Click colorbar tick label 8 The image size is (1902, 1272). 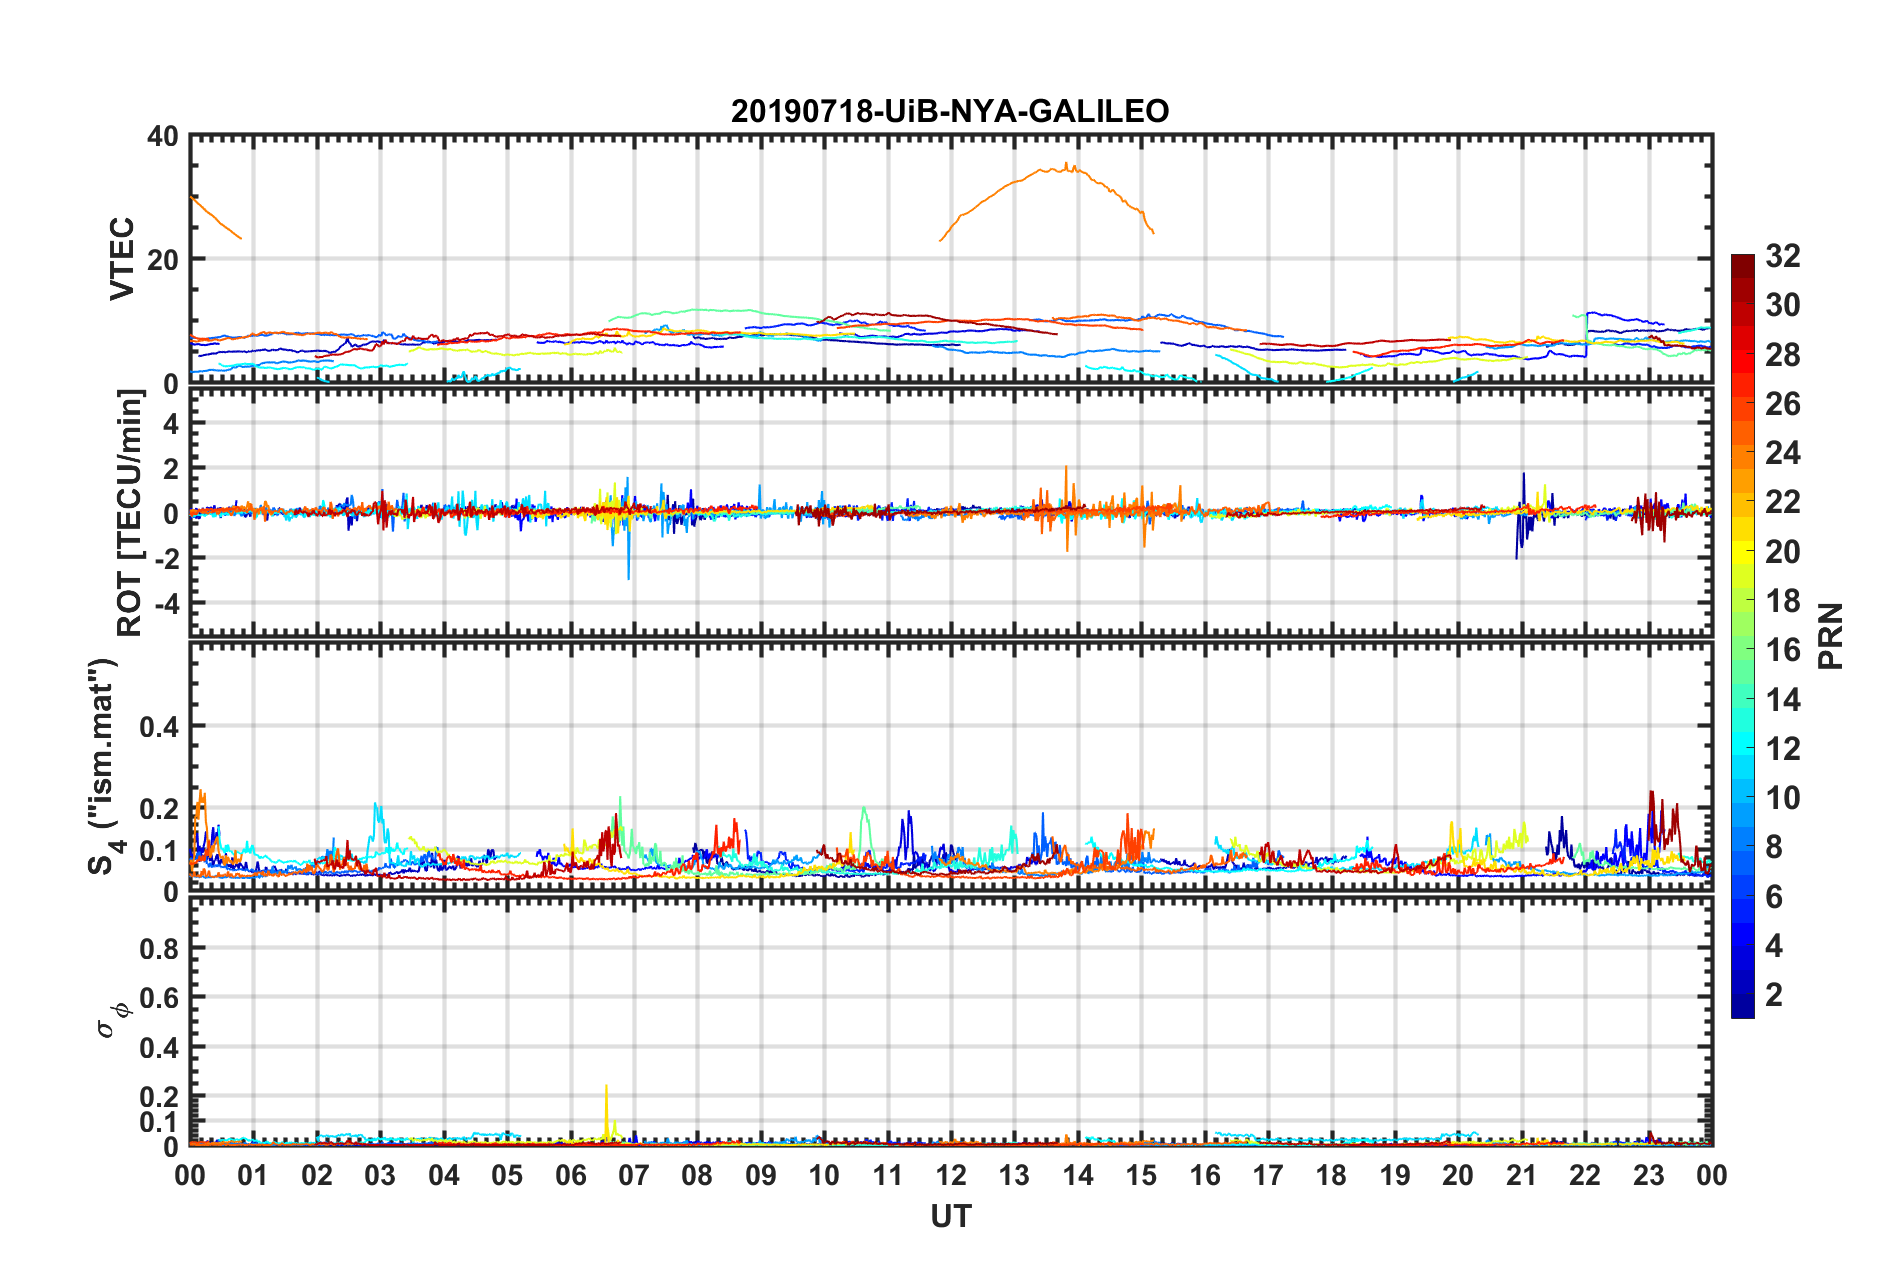(1774, 847)
